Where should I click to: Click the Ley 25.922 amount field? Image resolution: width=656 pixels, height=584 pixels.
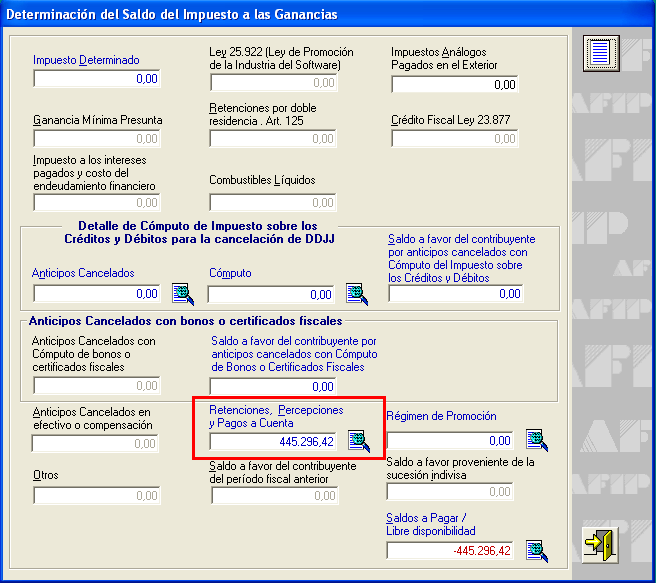[x=273, y=83]
